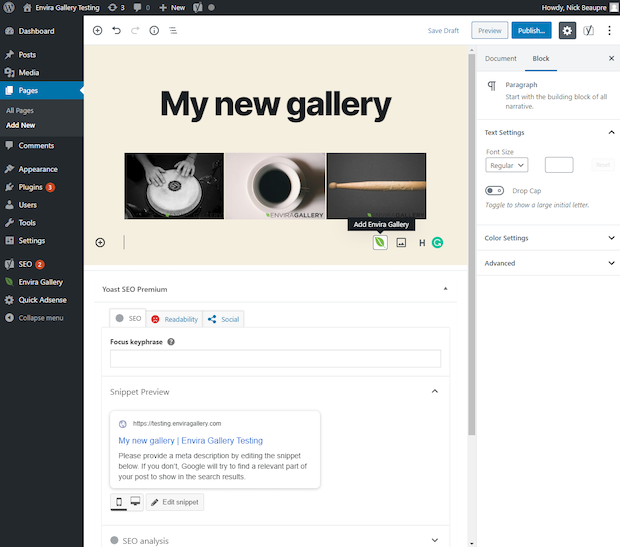Switch snippet to desktop preview
Image resolution: width=620 pixels, height=547 pixels.
pyautogui.click(x=135, y=502)
